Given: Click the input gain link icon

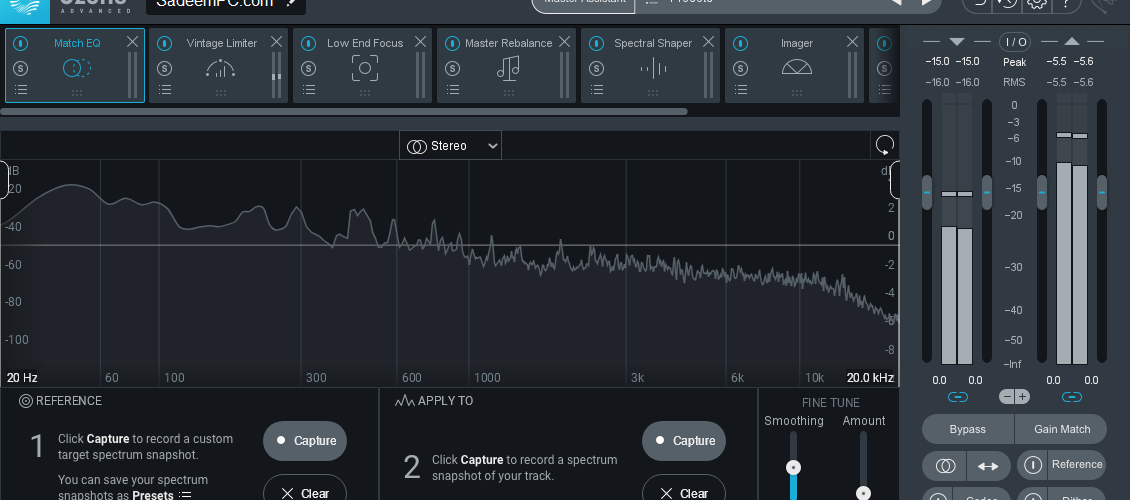Looking at the screenshot, I should click(x=957, y=397).
